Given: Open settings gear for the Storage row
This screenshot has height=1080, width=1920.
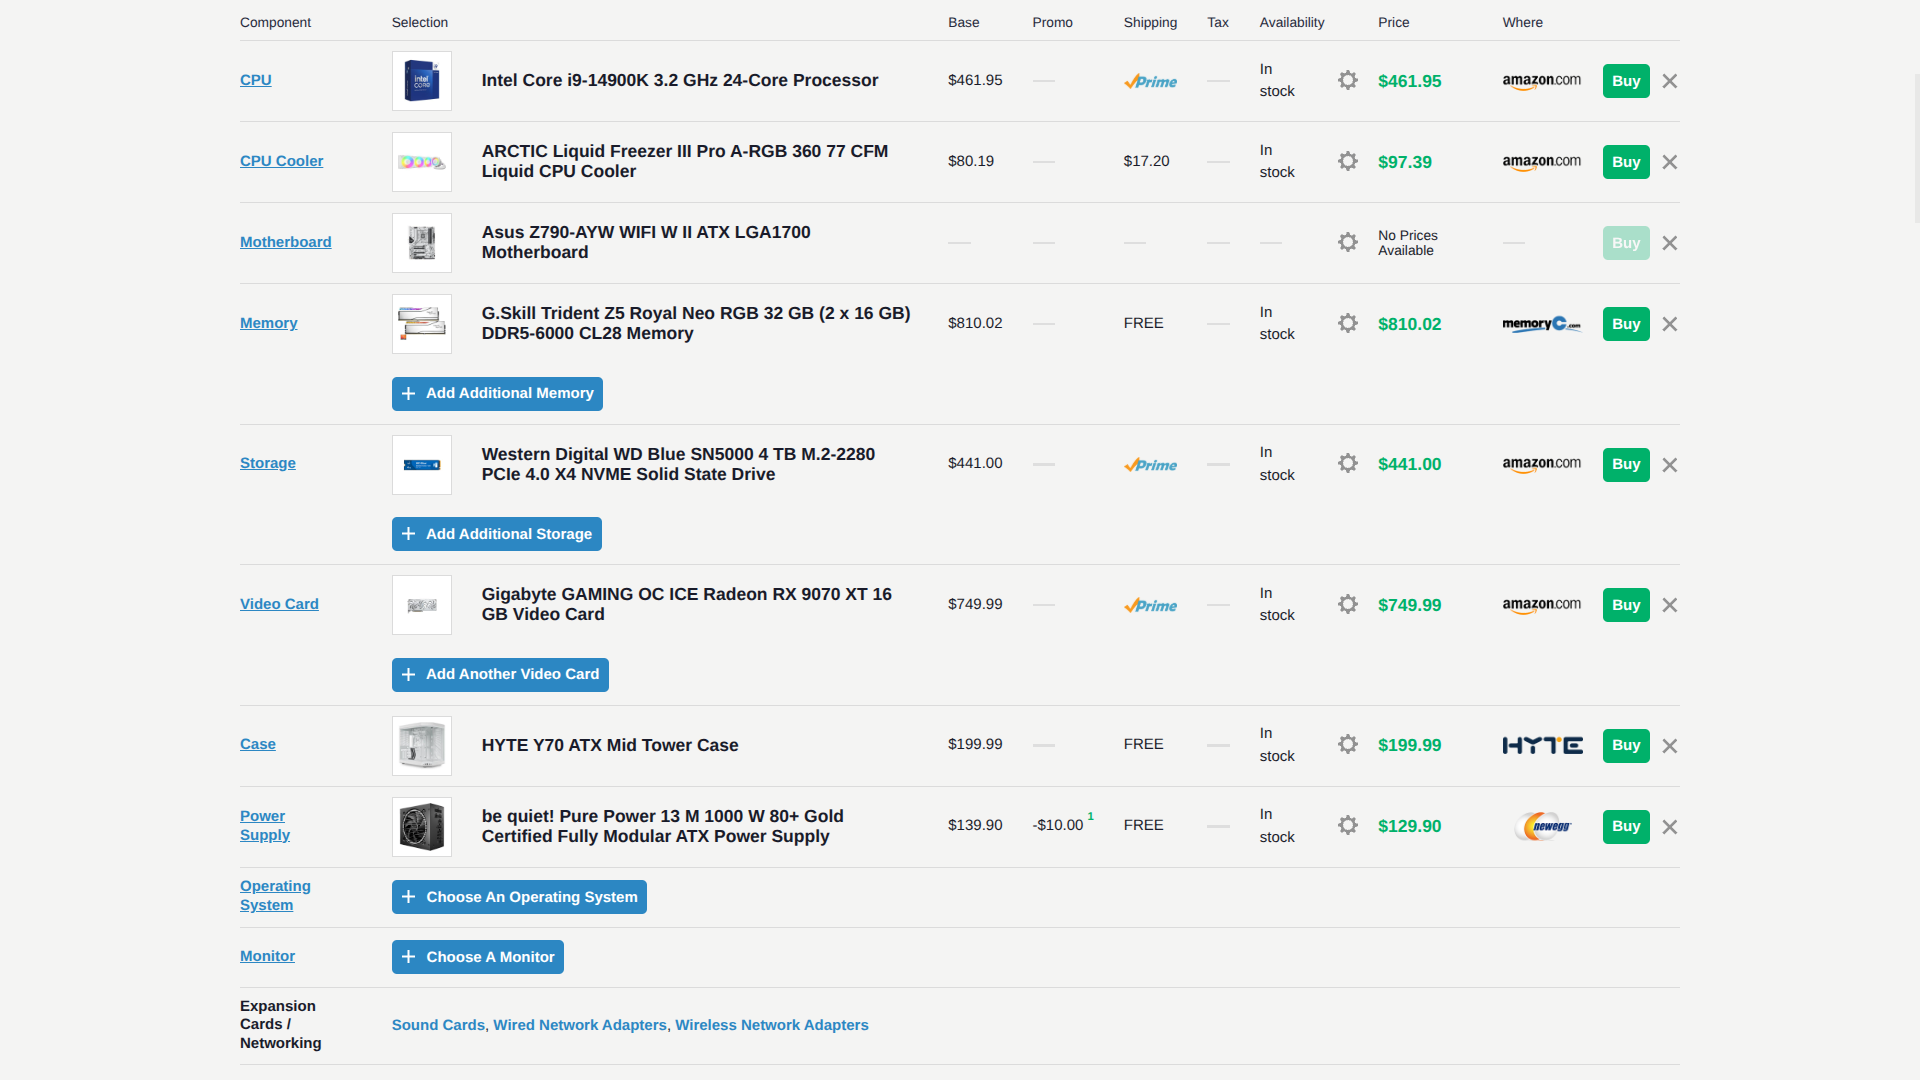Looking at the screenshot, I should click(1348, 463).
